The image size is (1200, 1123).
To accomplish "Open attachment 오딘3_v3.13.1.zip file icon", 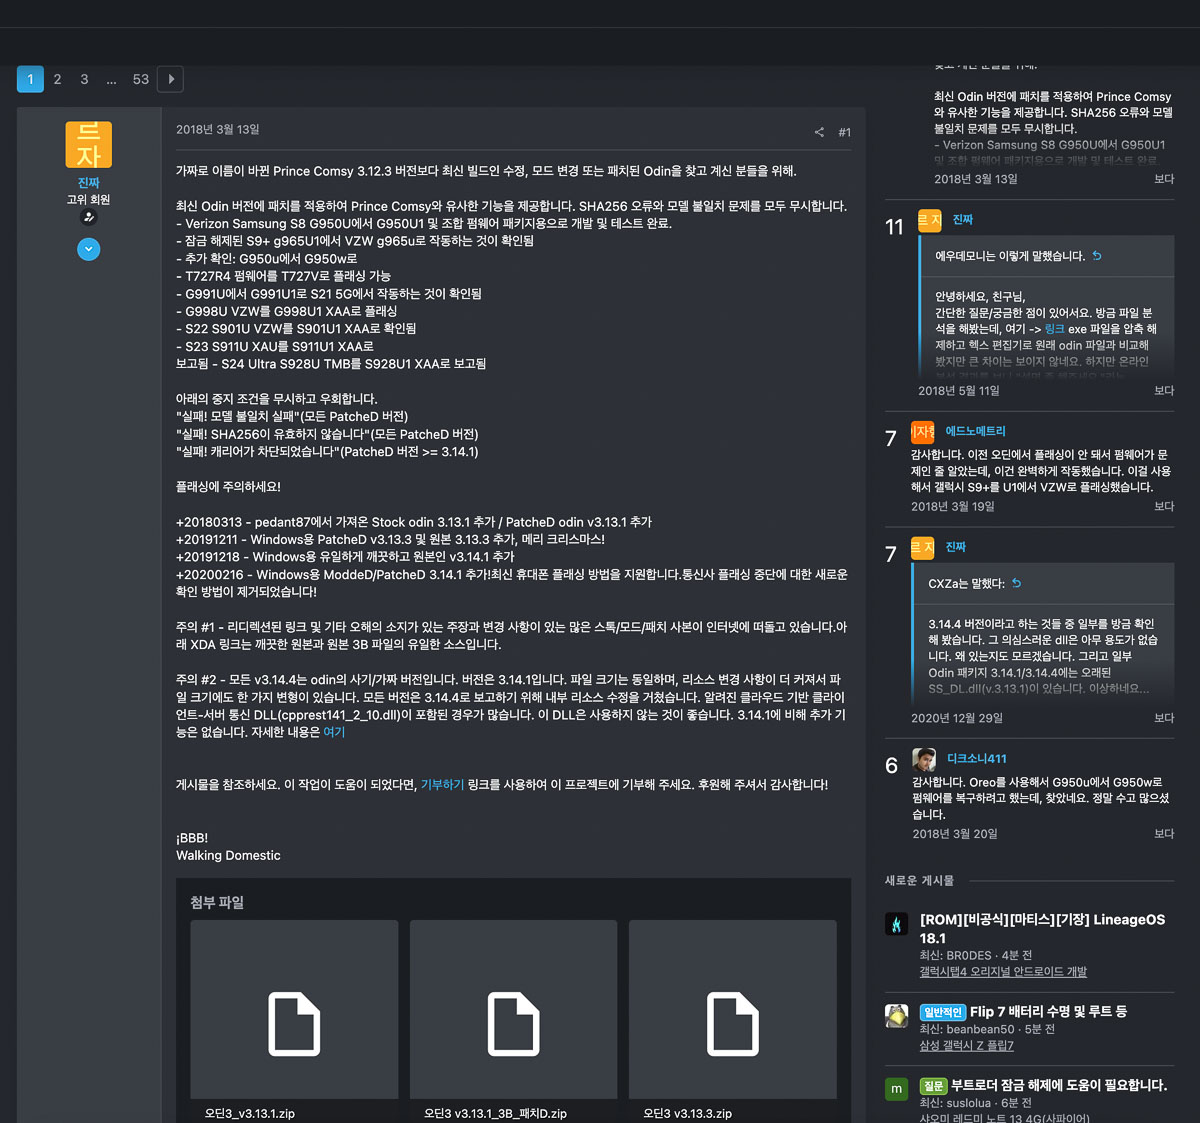I will pos(294,1024).
